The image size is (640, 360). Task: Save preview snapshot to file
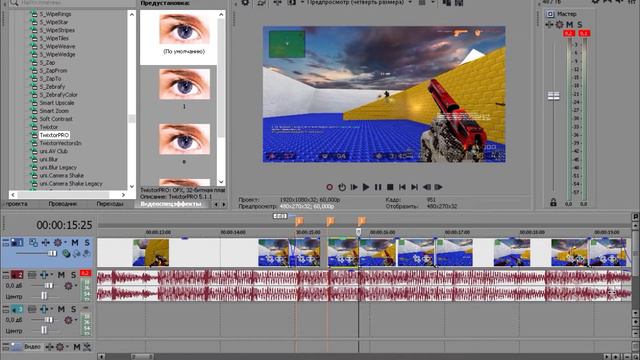coord(459,2)
